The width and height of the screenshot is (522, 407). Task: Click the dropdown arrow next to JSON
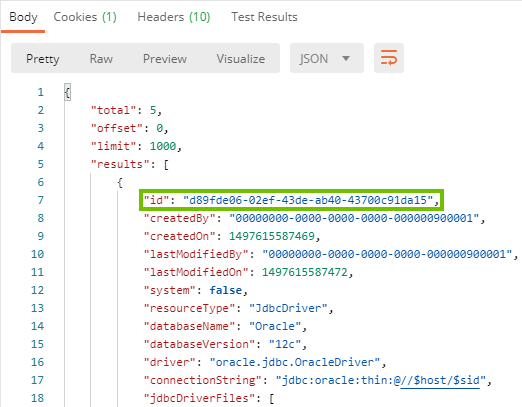click(346, 58)
